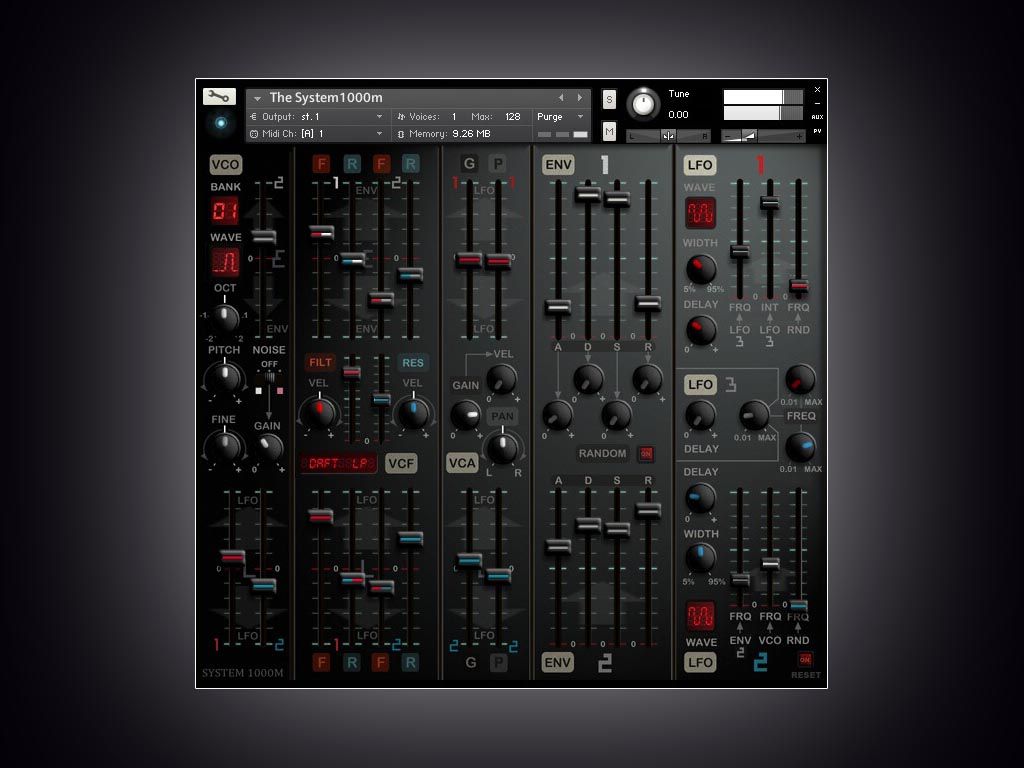Open the DAFT LP filter type display

pos(338,464)
